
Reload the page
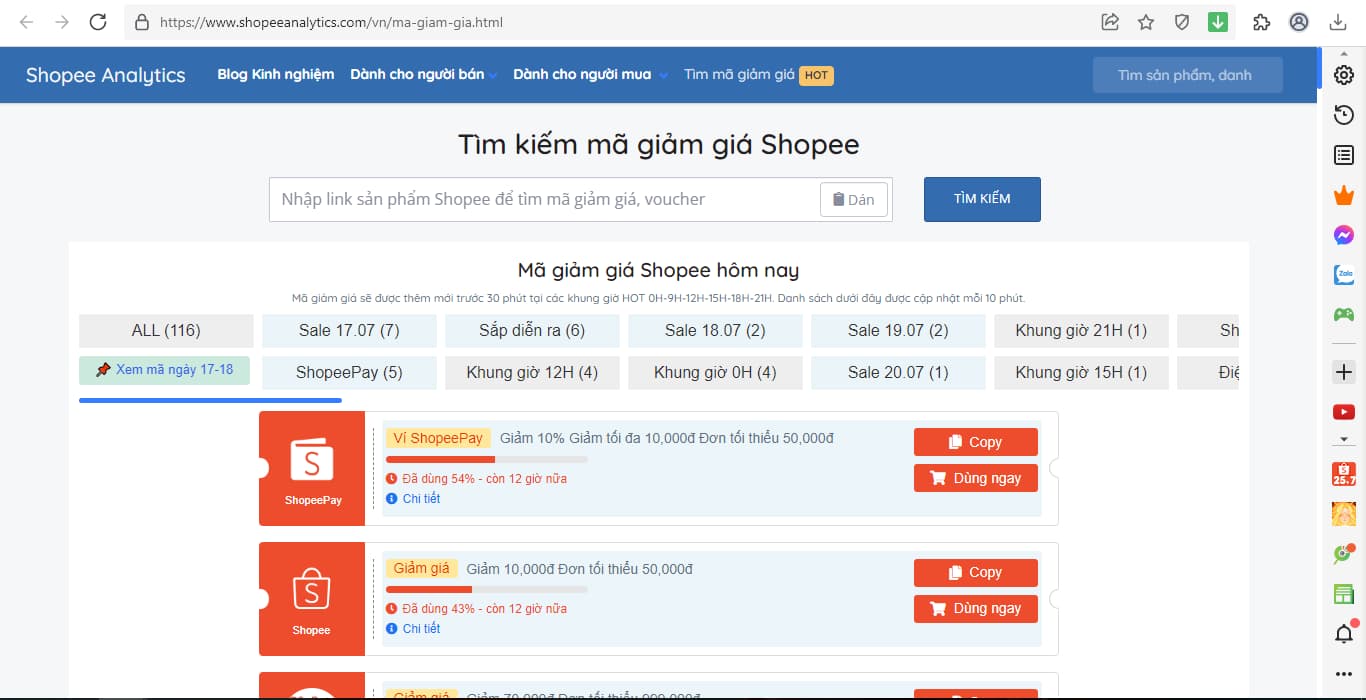tap(98, 22)
